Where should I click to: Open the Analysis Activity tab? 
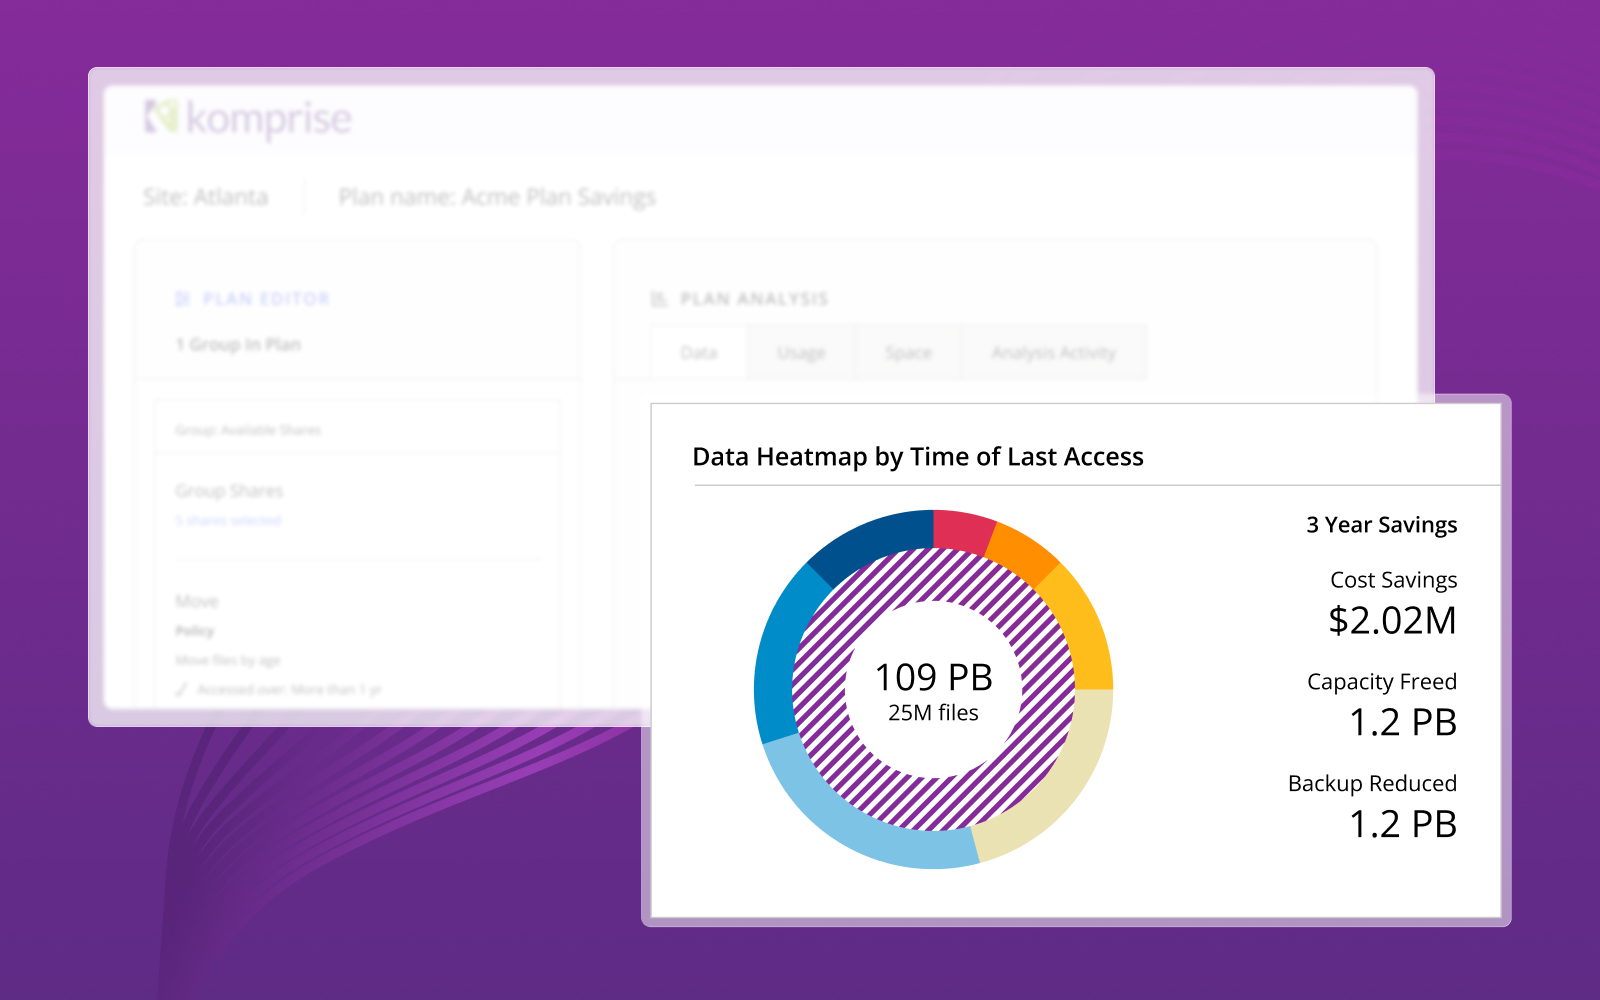coord(1053,353)
